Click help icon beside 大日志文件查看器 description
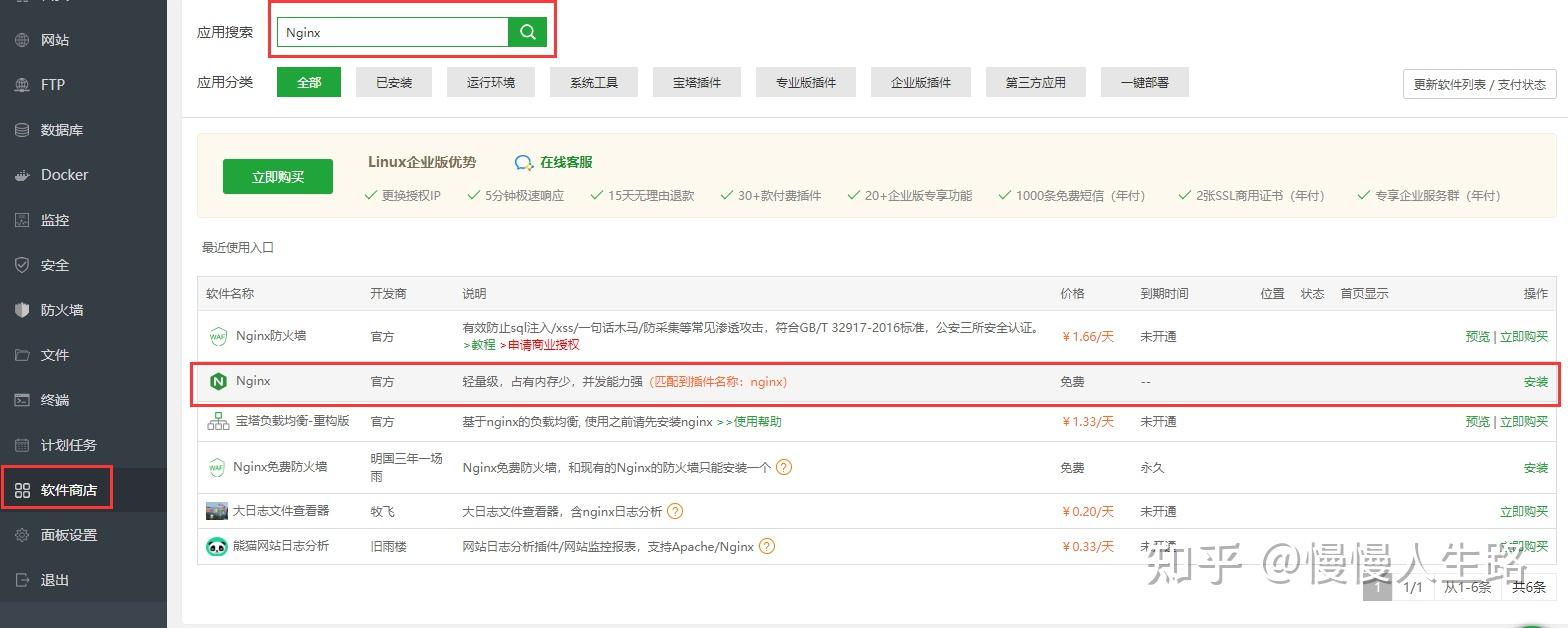The height and width of the screenshot is (628, 1568). click(675, 511)
